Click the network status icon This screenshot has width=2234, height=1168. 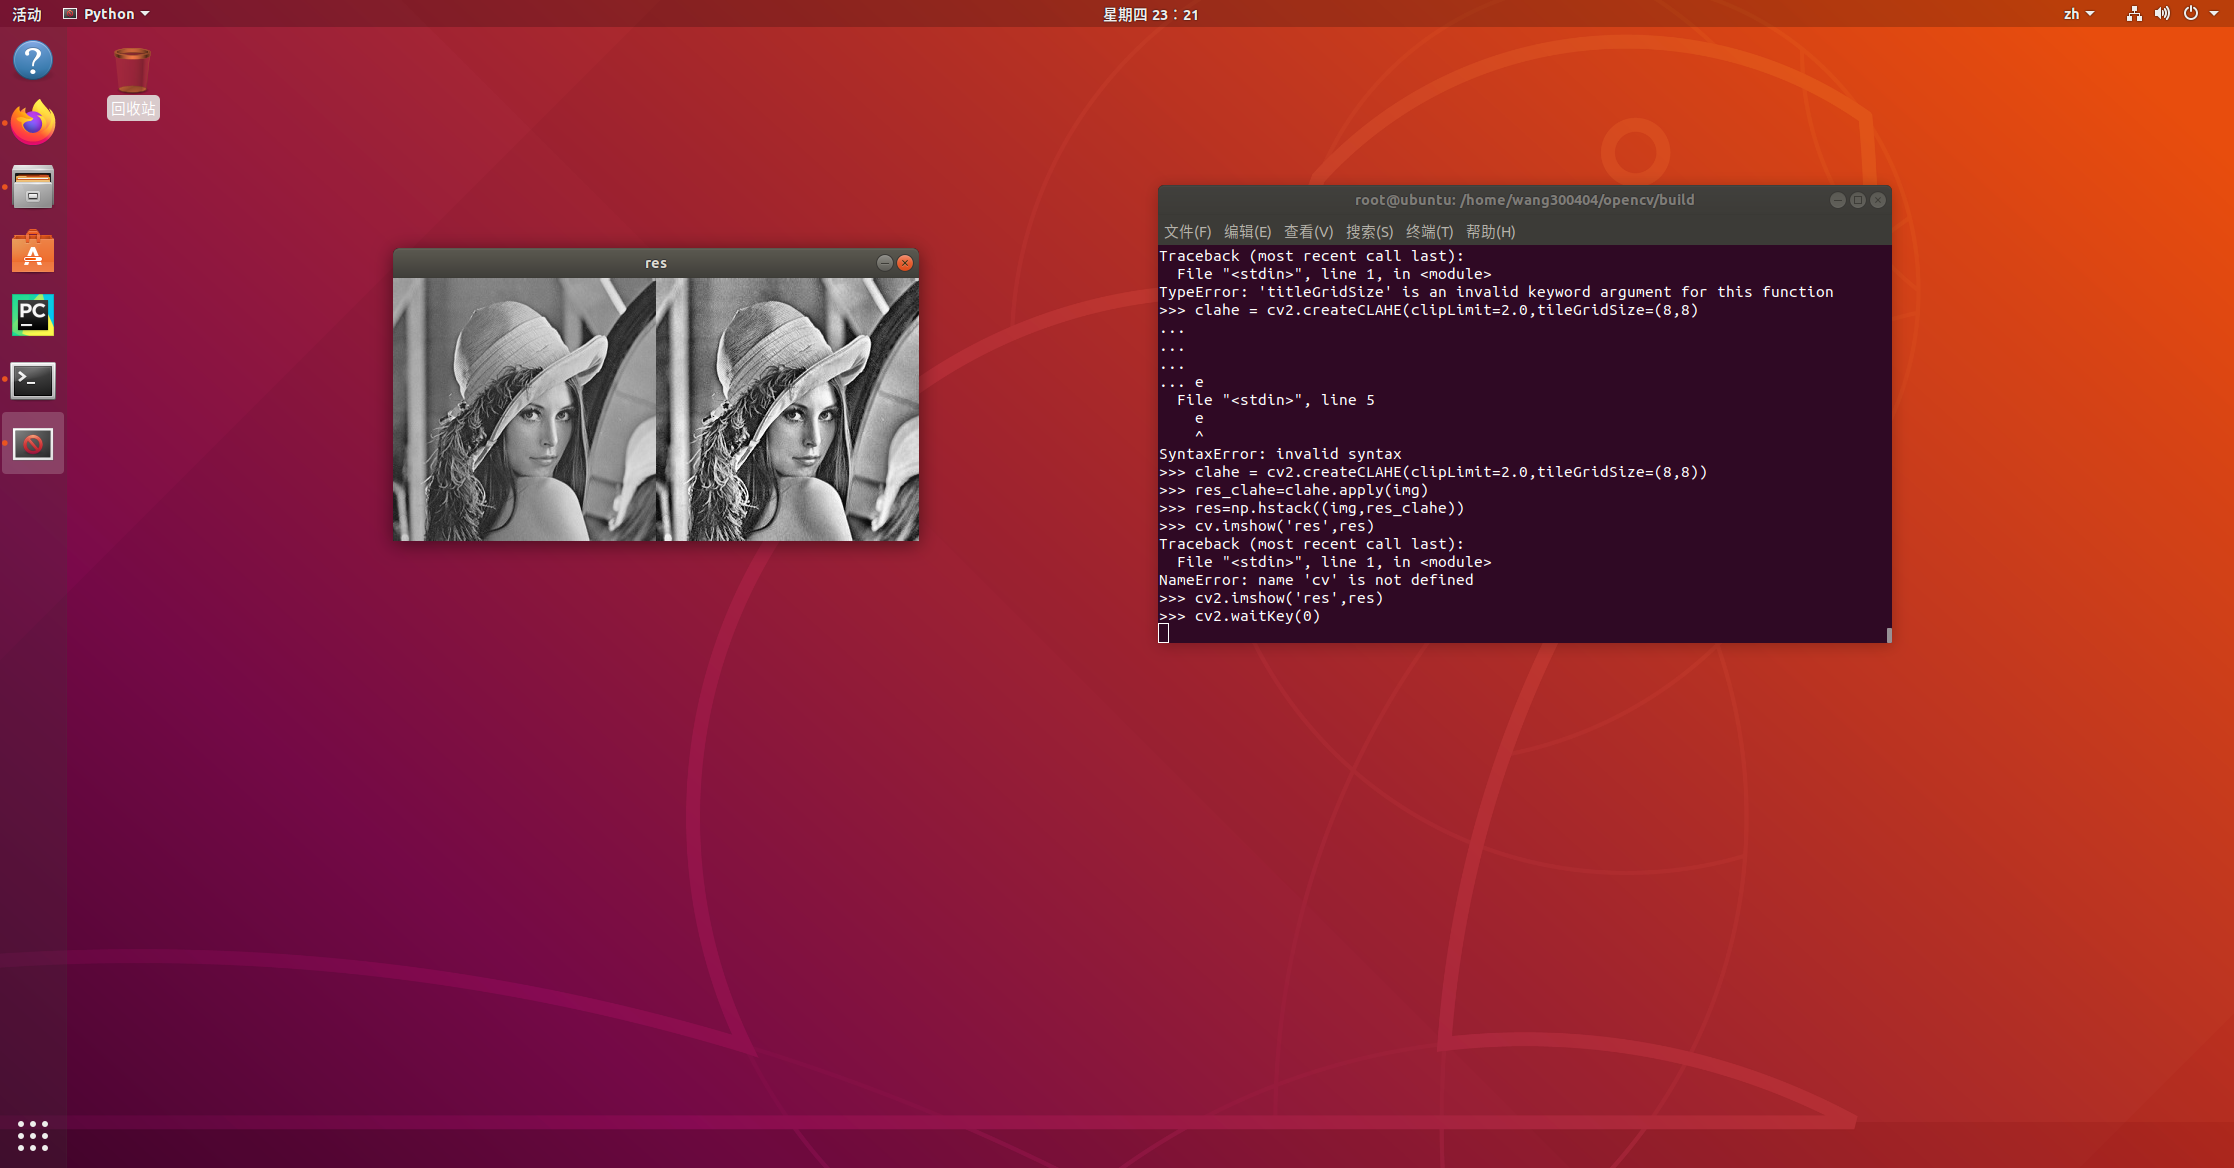[x=2133, y=14]
